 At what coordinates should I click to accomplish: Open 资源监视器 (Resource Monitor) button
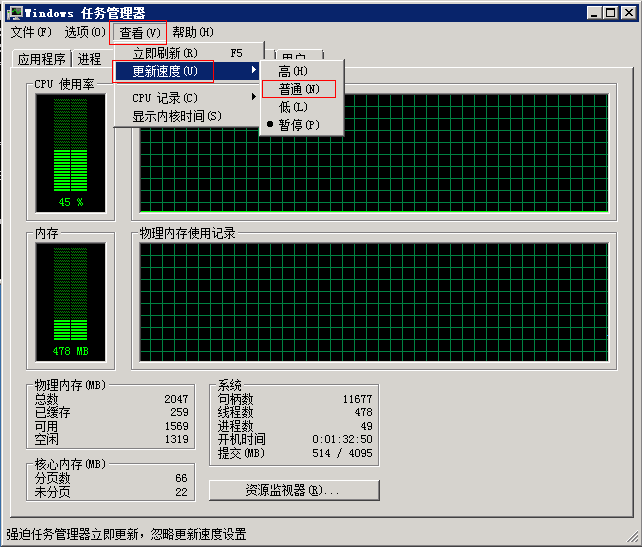pos(294,491)
